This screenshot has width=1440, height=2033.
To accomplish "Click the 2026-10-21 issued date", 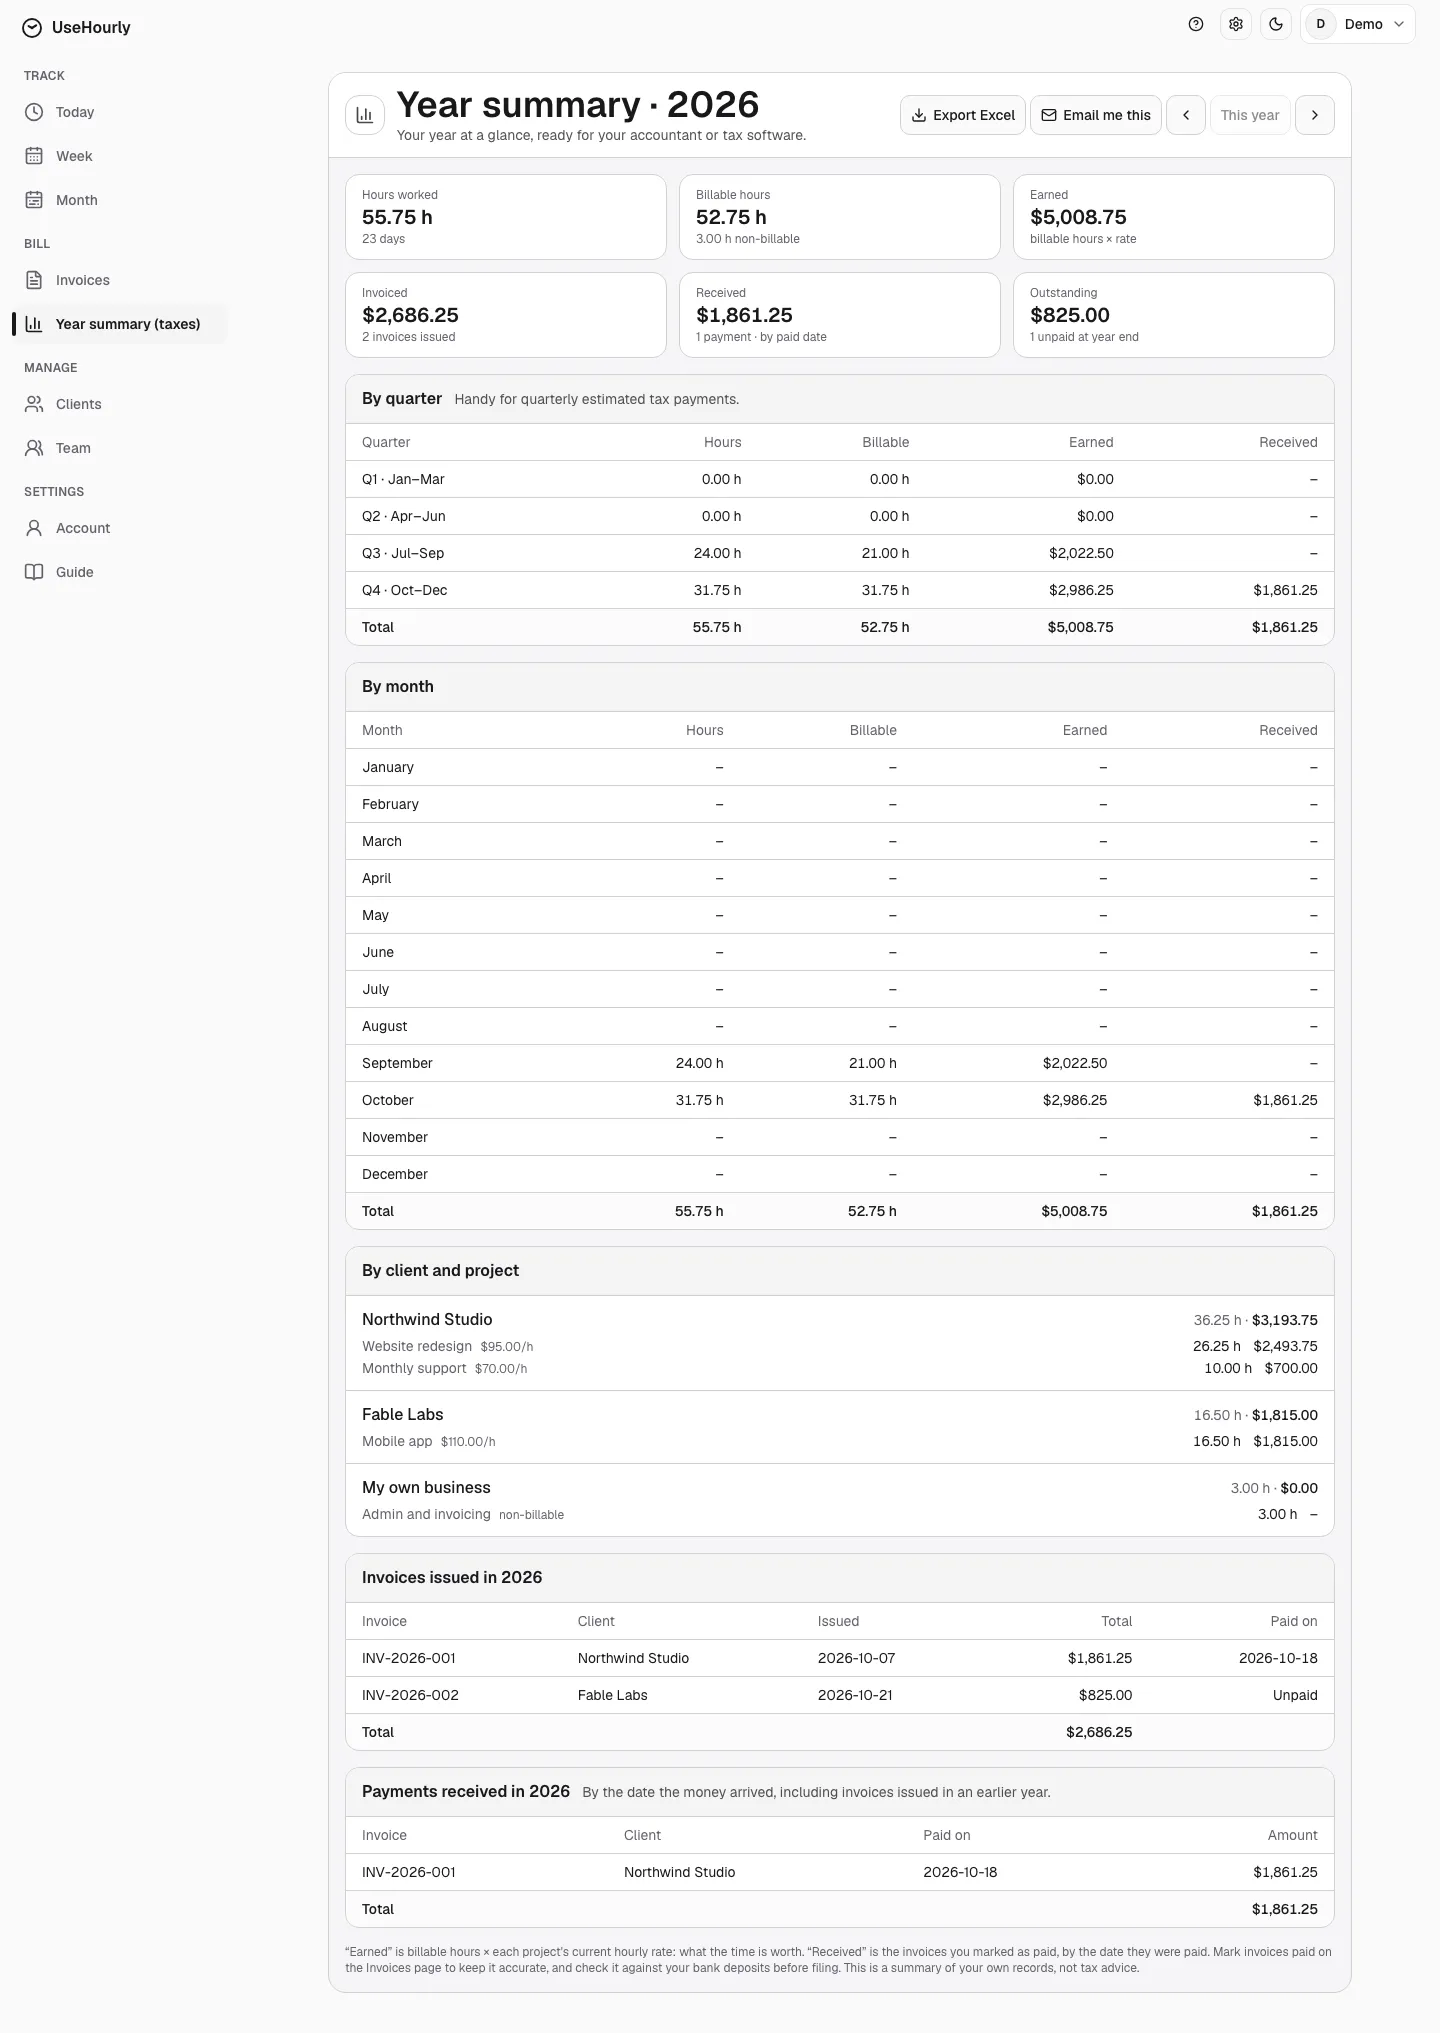I will [856, 1695].
